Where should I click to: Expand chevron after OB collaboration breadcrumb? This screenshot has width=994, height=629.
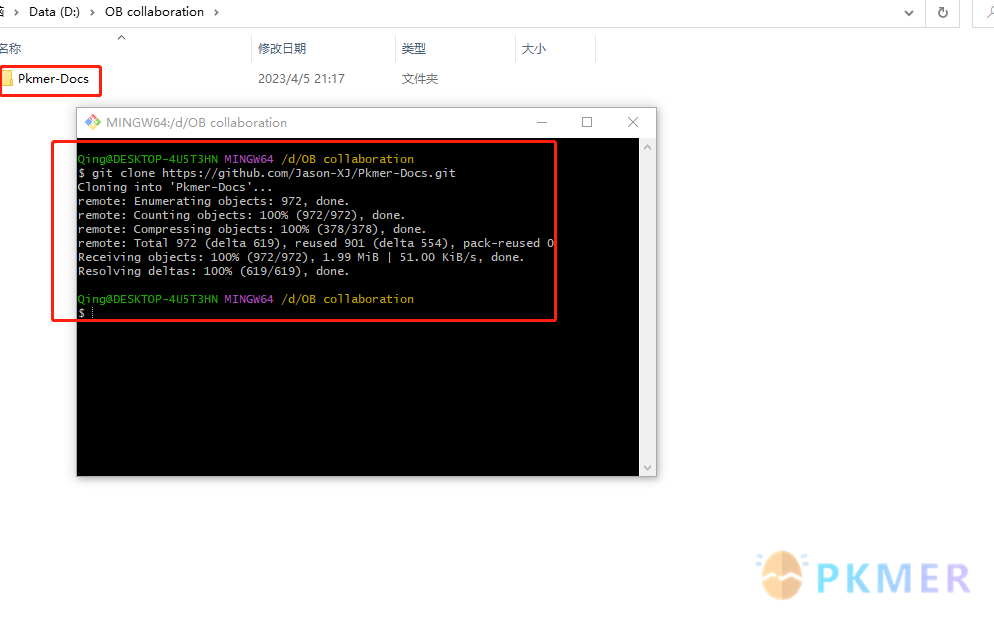point(216,13)
